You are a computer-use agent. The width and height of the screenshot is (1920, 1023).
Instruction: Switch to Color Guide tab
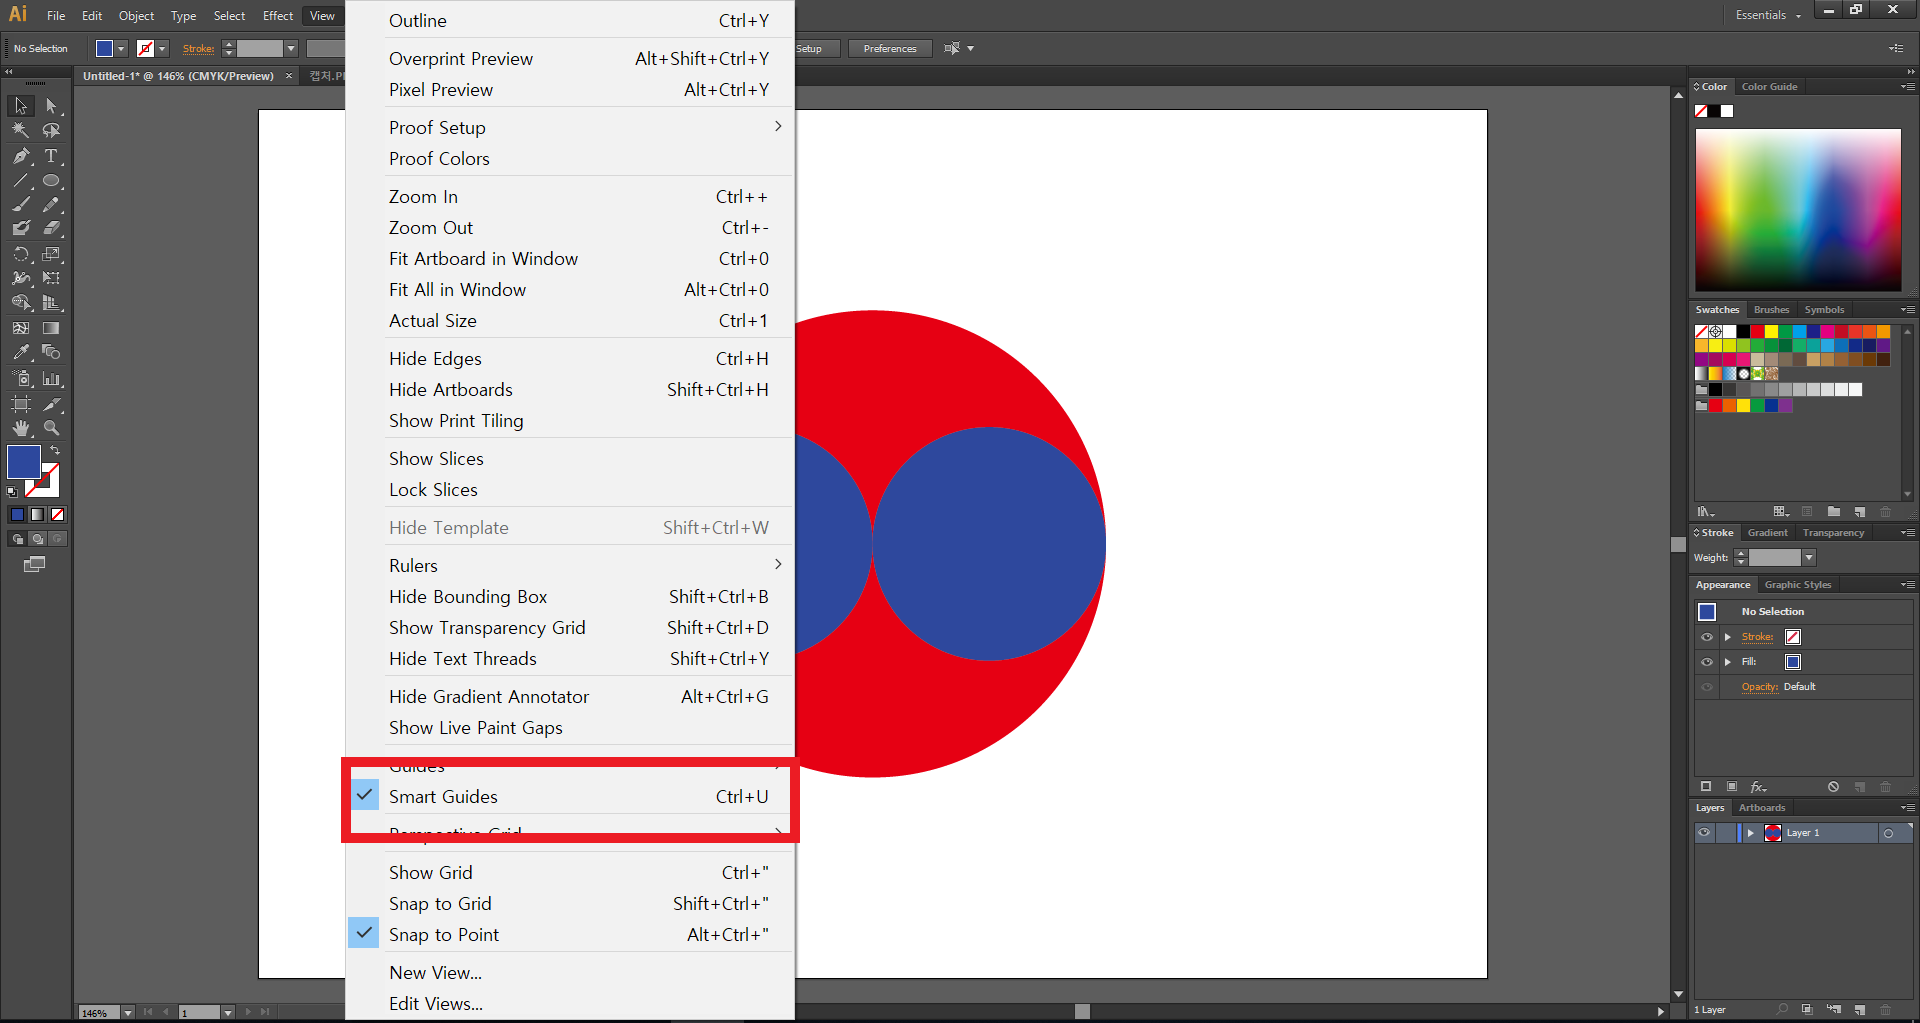click(1769, 87)
